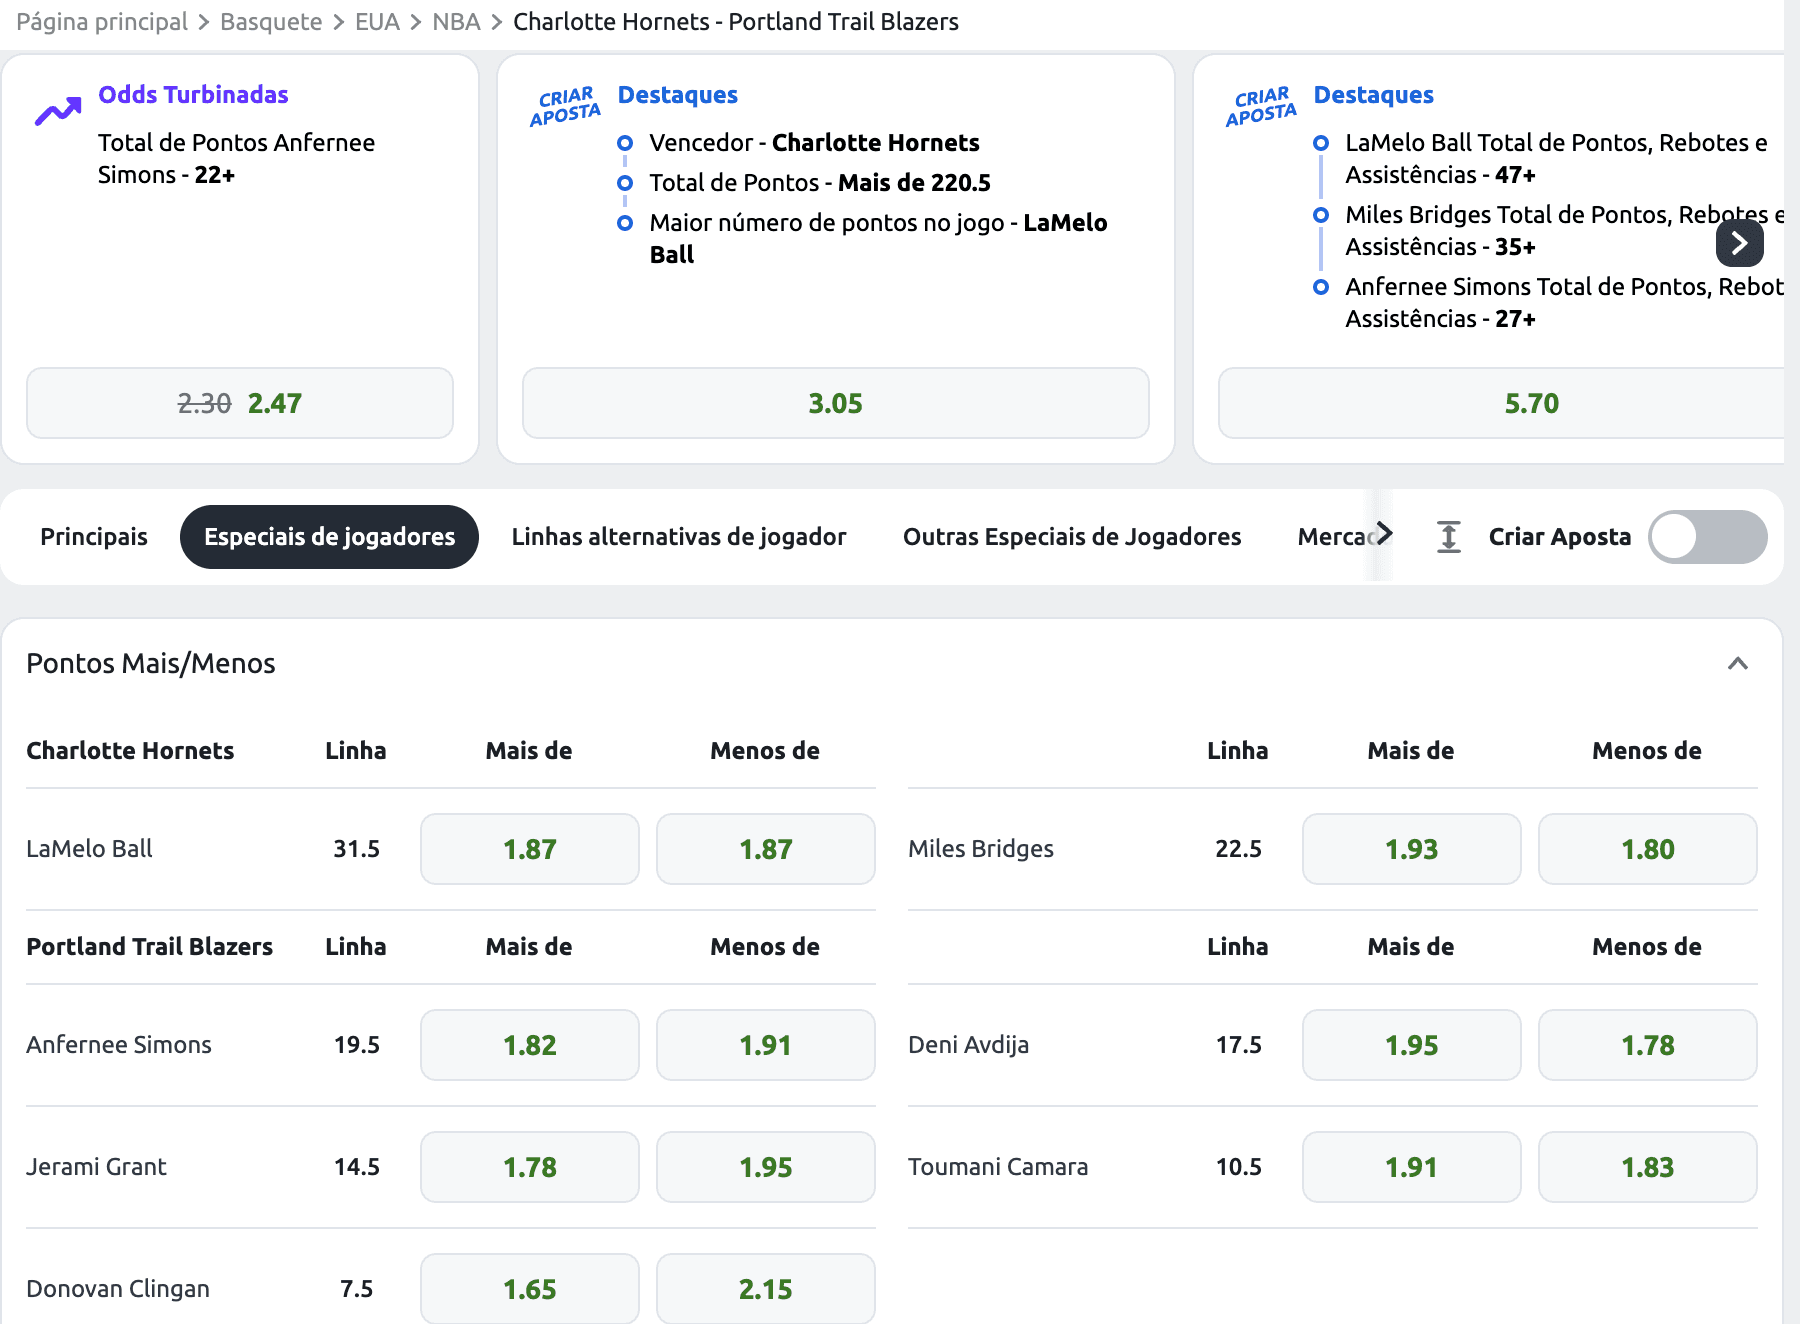
Task: Go to Página principal breadcrumb
Action: click(x=102, y=22)
